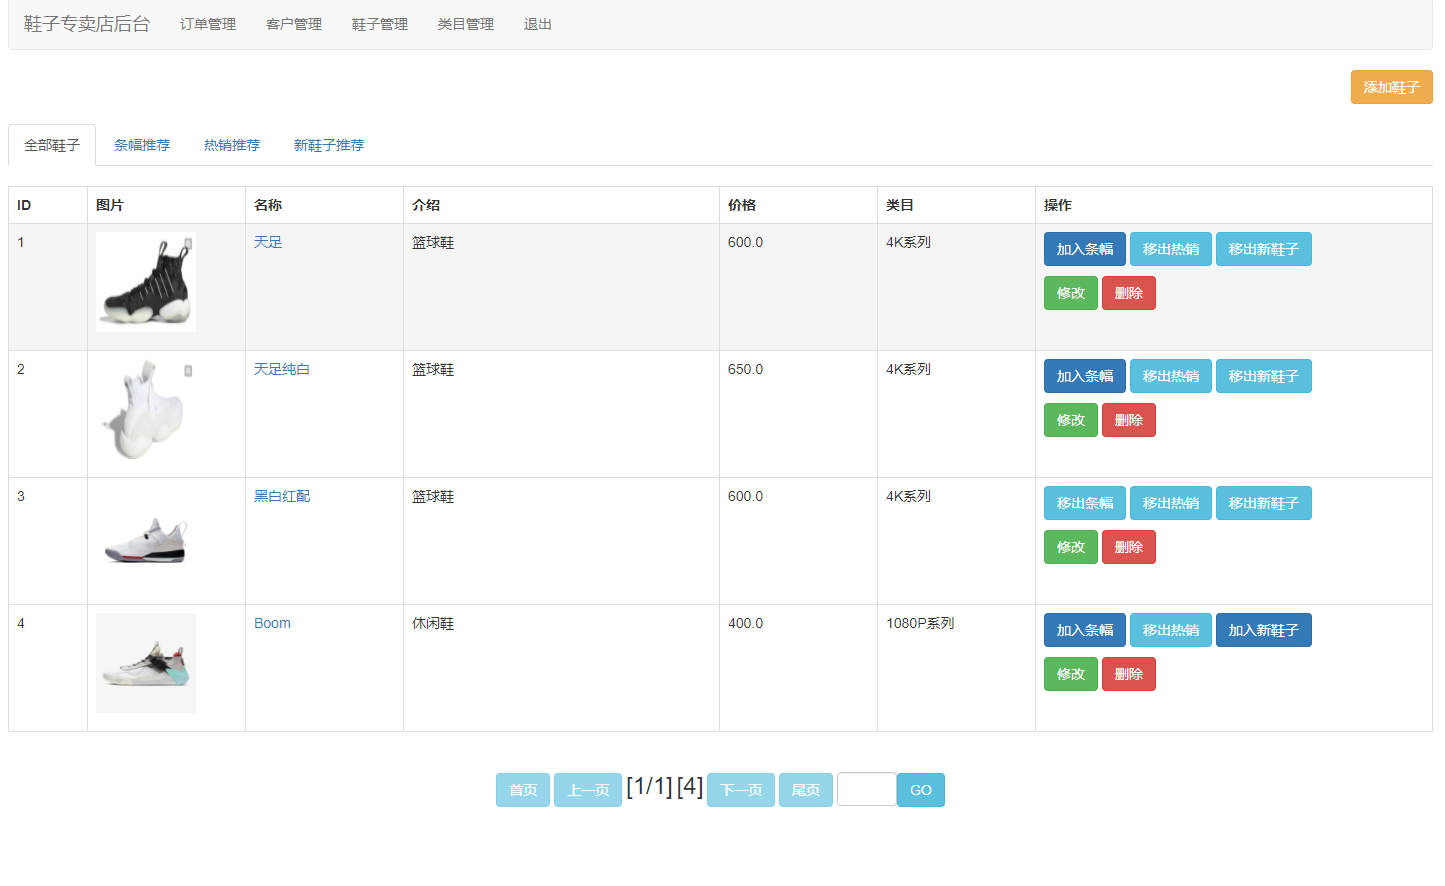Open 客户管理 in the top menu
1445x886 pixels.
[x=293, y=24]
